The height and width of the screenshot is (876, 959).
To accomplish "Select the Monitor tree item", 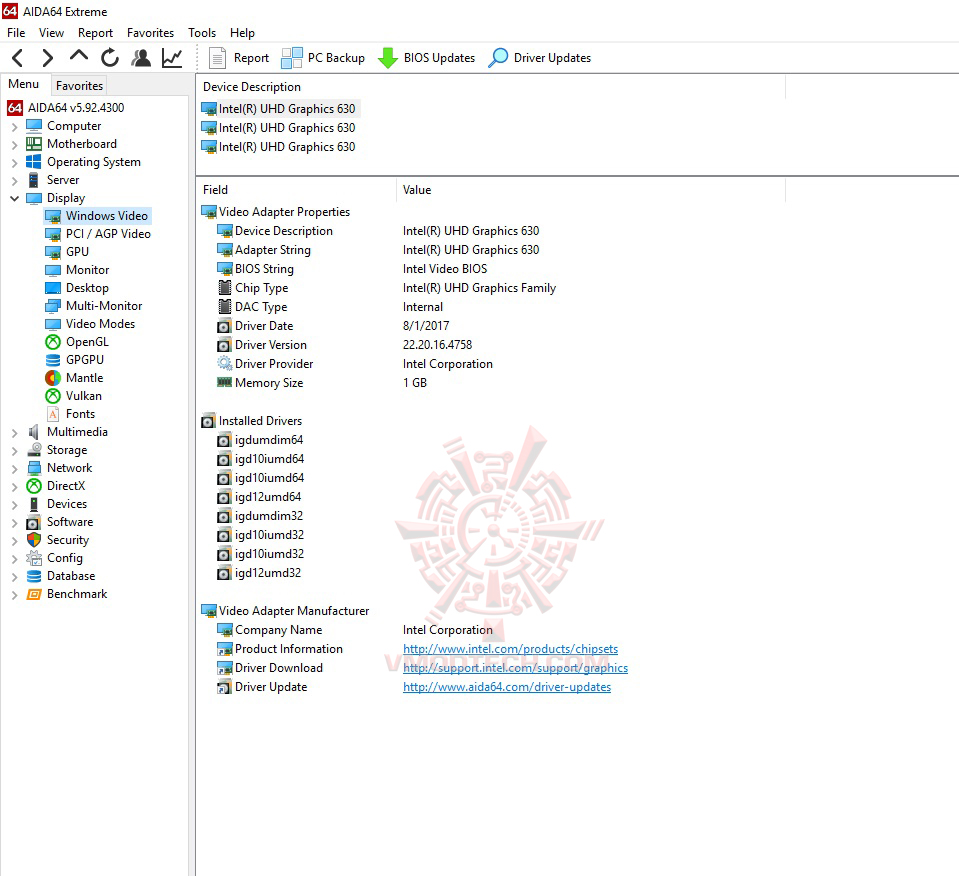I will click(x=78, y=270).
